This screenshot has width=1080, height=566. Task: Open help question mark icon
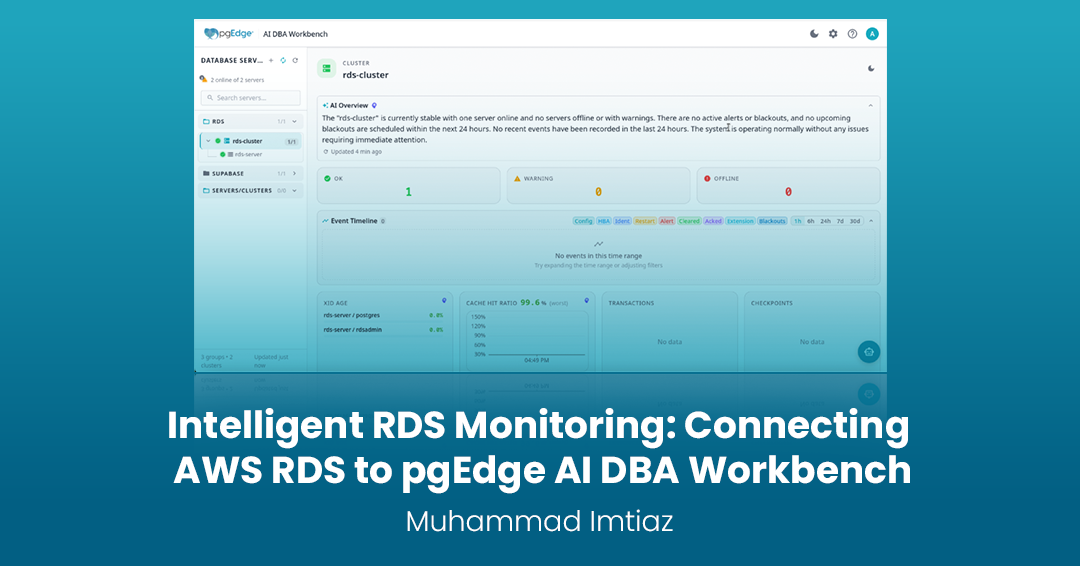pyautogui.click(x=853, y=34)
